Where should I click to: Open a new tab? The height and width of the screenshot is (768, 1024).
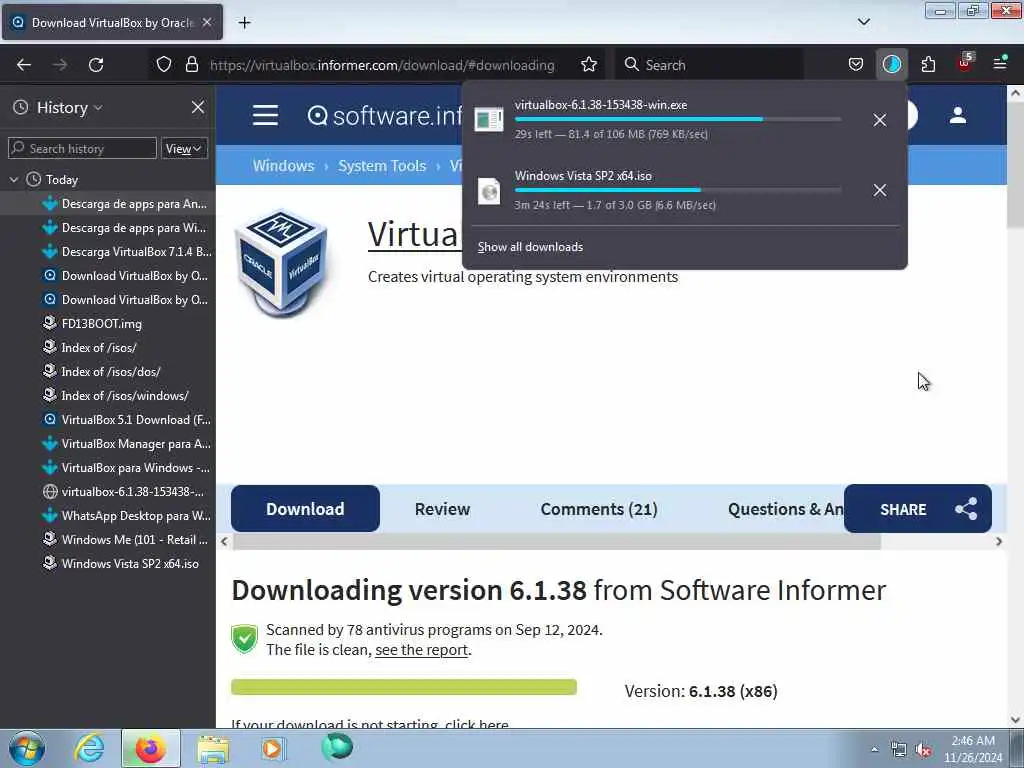point(244,23)
